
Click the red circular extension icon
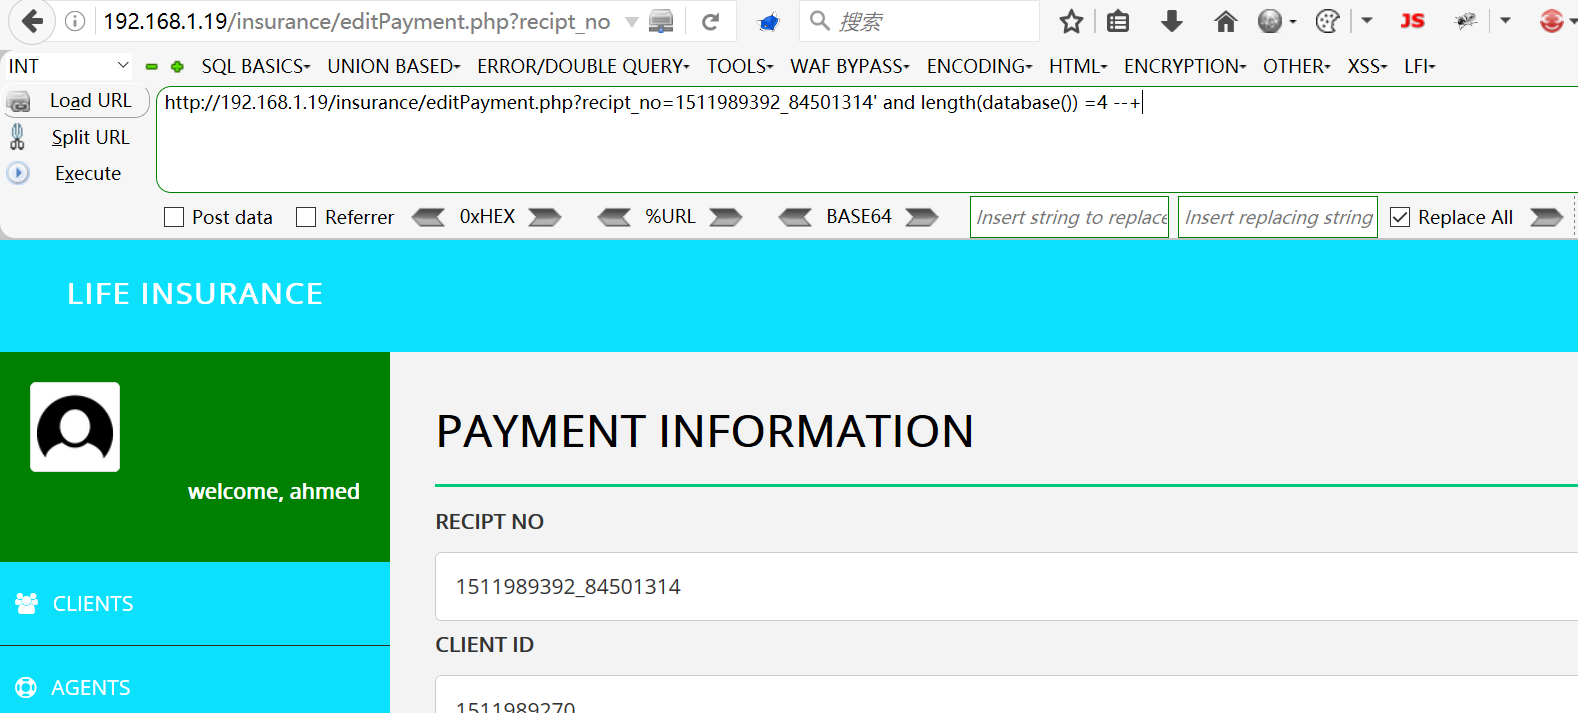[1551, 21]
